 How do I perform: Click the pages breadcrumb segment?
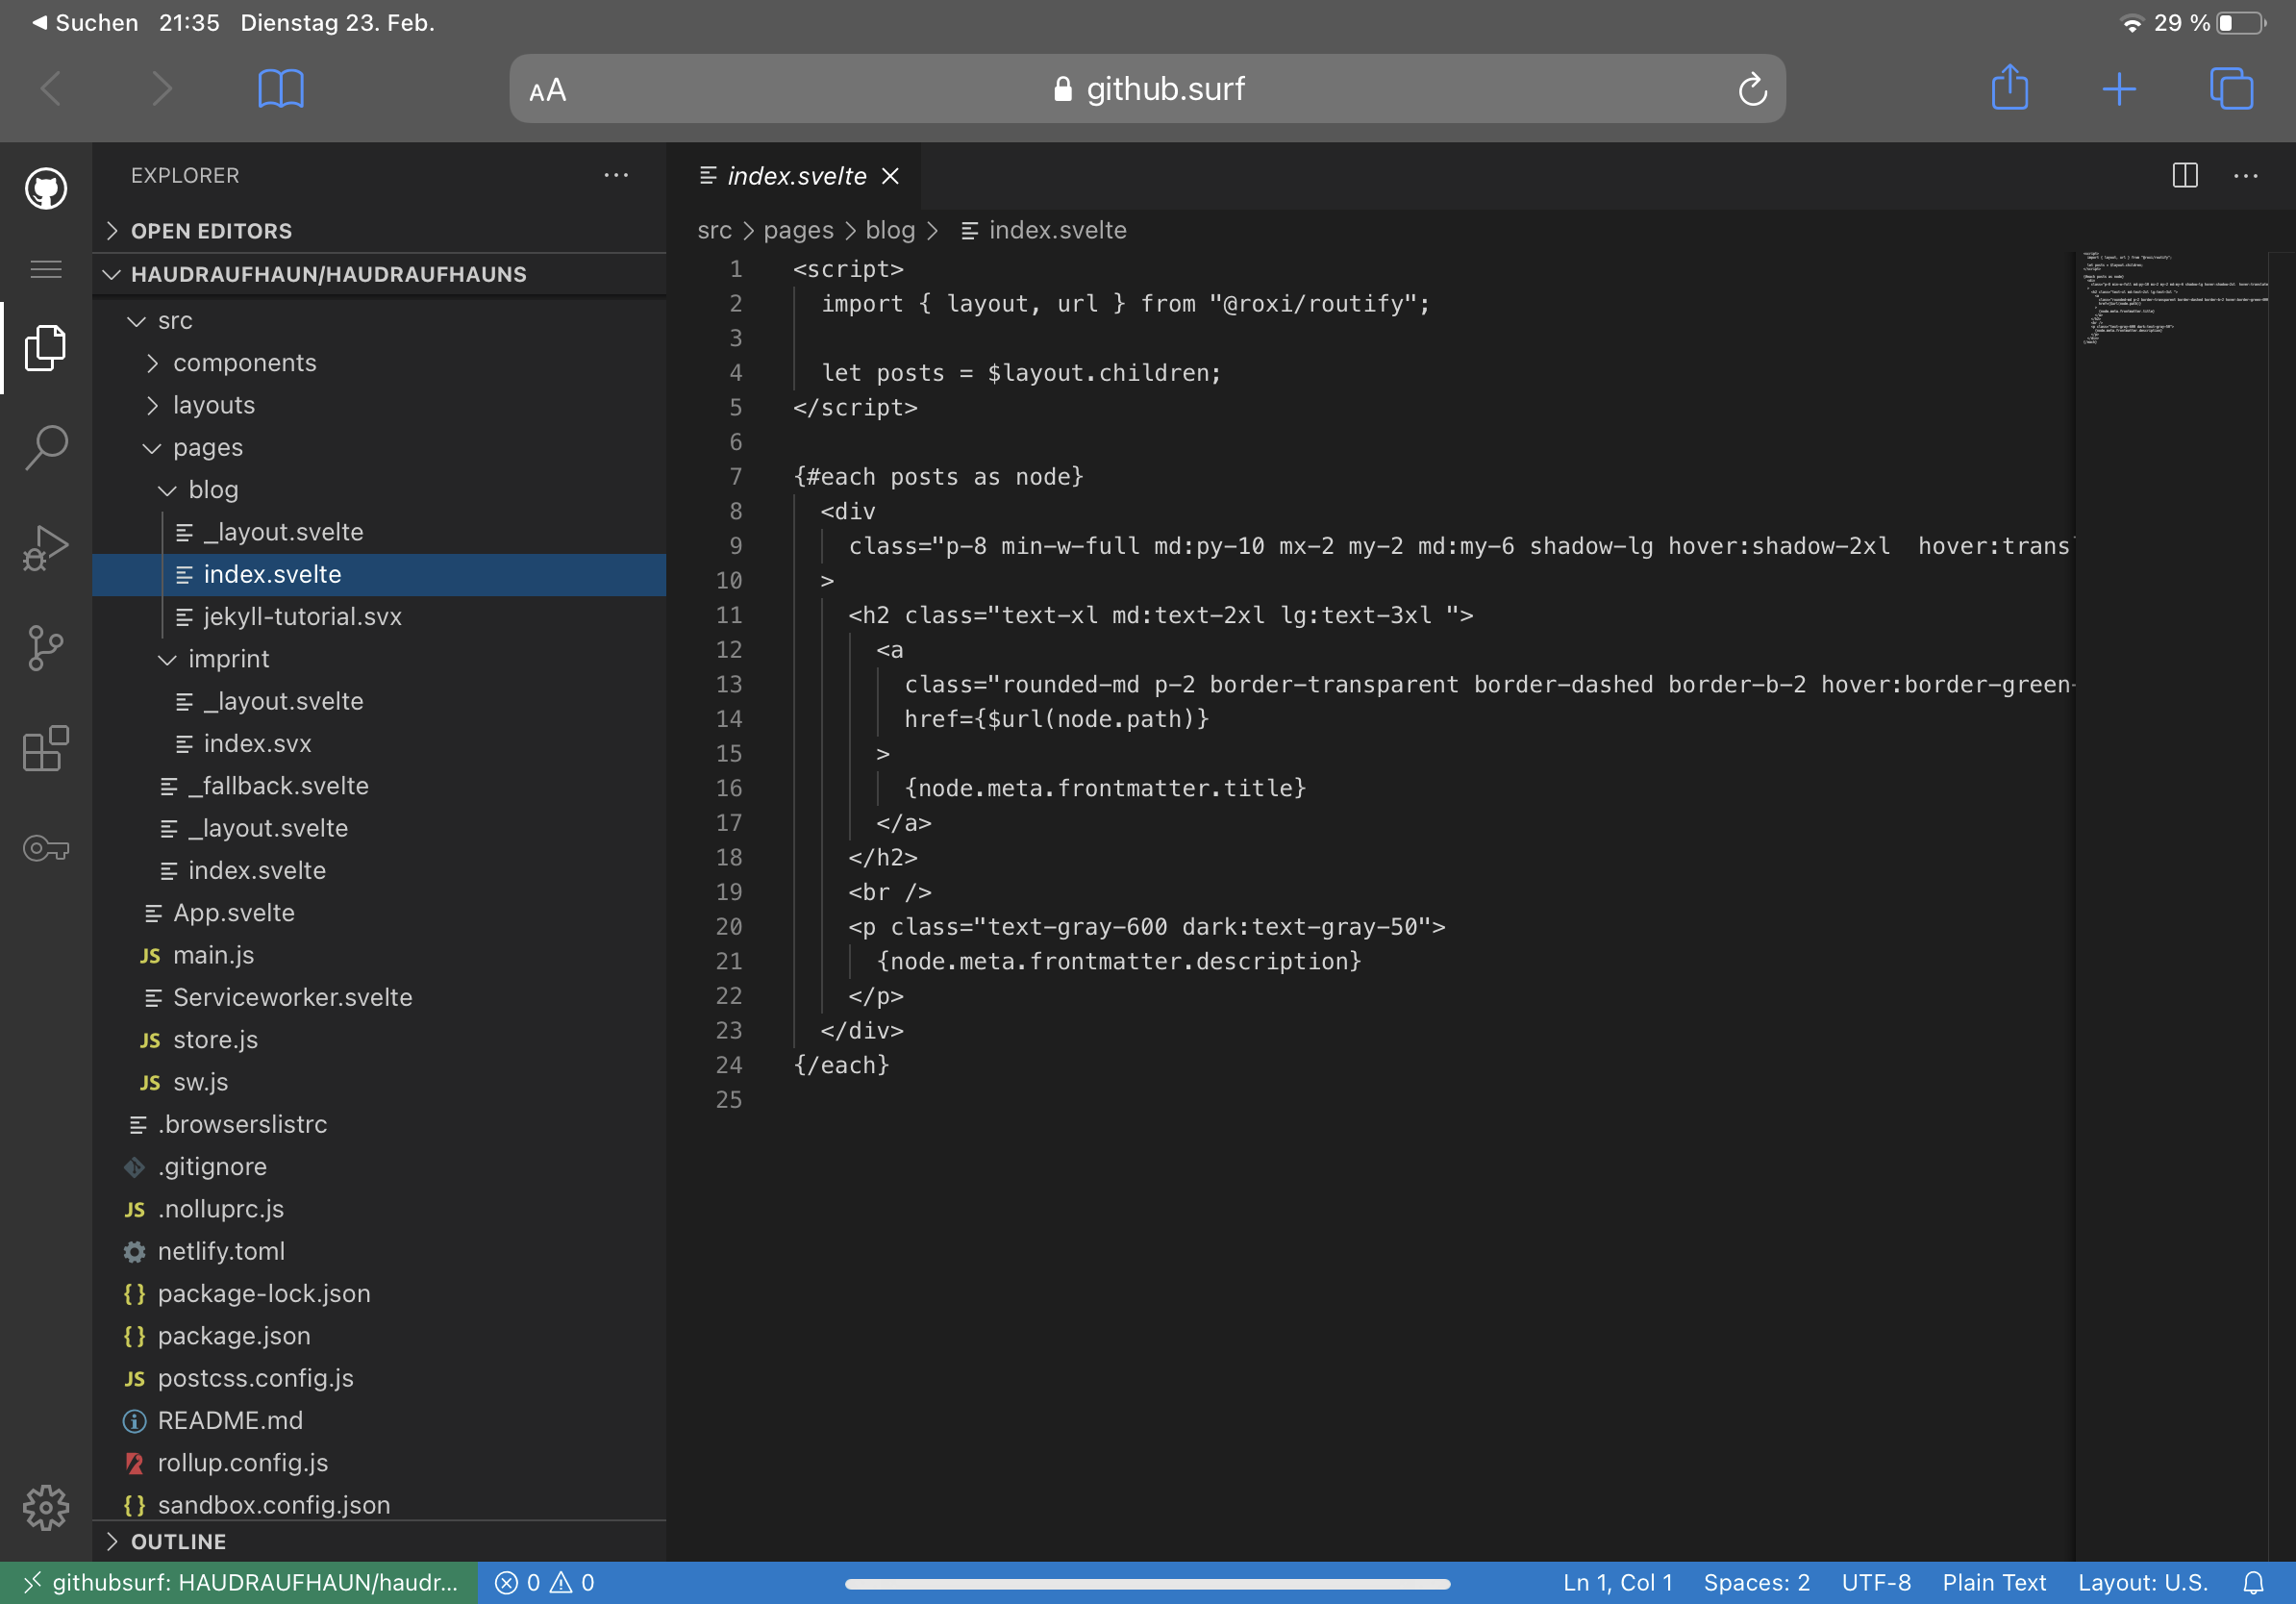point(798,230)
